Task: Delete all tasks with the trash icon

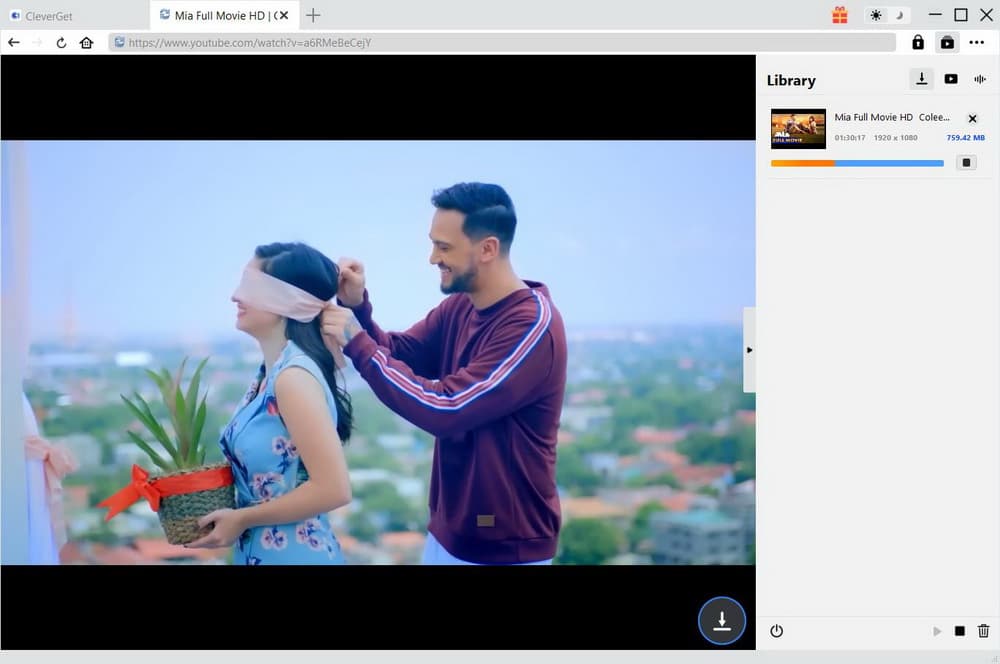Action: (983, 631)
